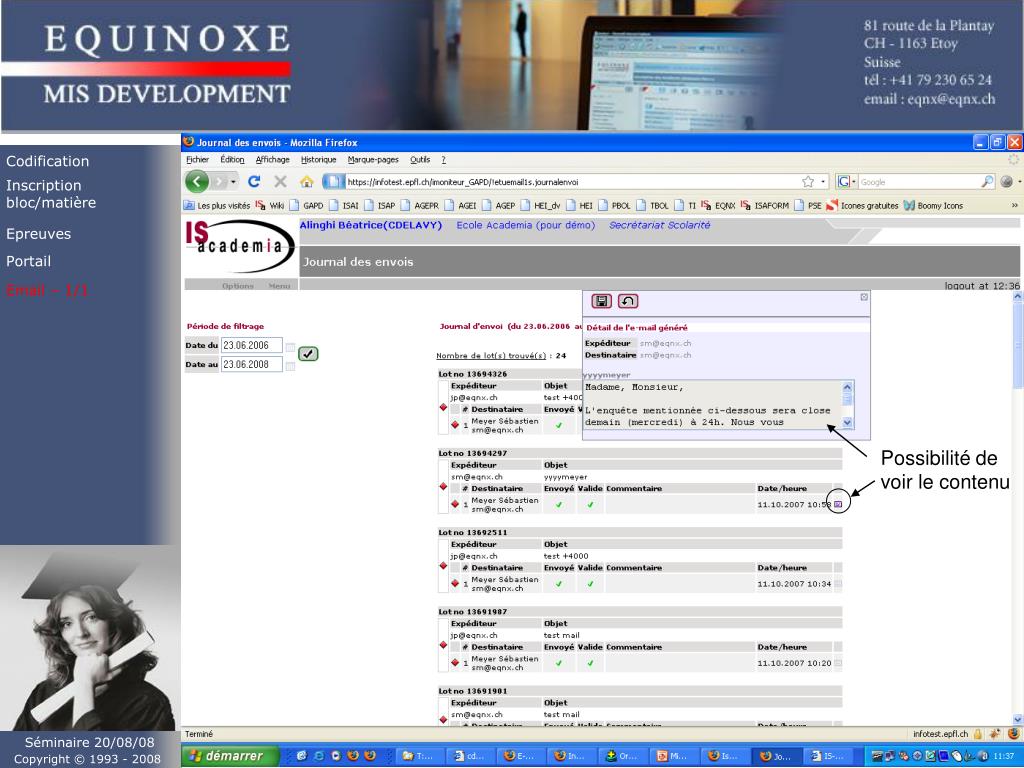1024x768 pixels.
Task: Click the magnifier icon in the Google search box
Action: tap(987, 182)
